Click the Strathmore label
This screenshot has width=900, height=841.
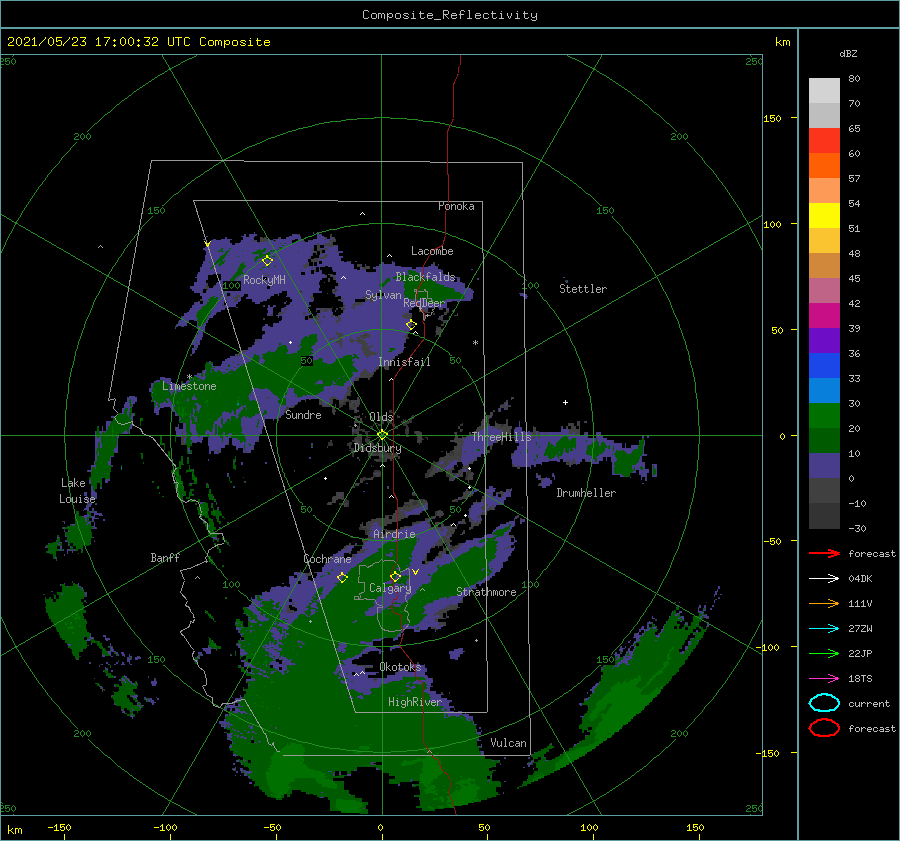click(486, 592)
